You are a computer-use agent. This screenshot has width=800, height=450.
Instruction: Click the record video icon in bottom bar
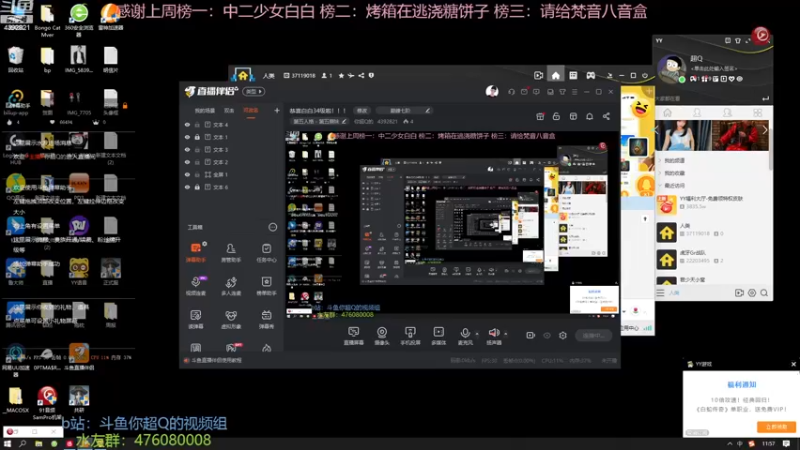click(531, 335)
